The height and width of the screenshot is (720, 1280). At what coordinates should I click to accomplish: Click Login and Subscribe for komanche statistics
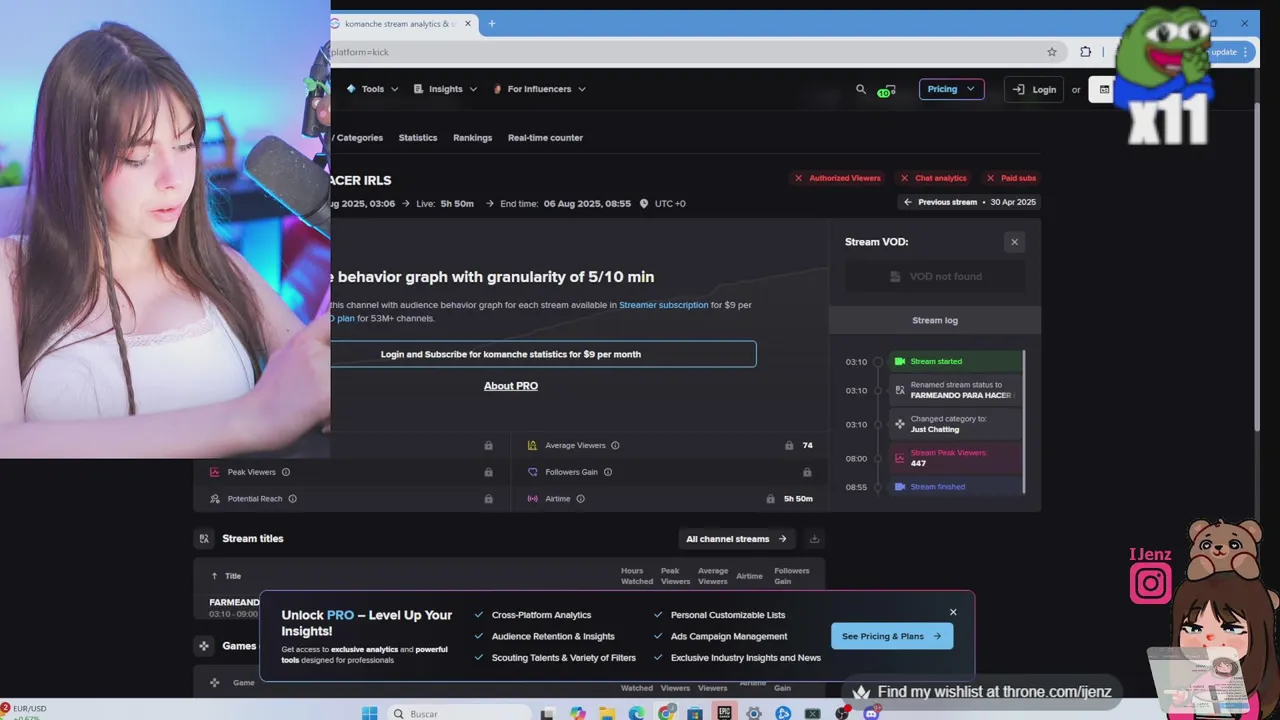tap(543, 354)
